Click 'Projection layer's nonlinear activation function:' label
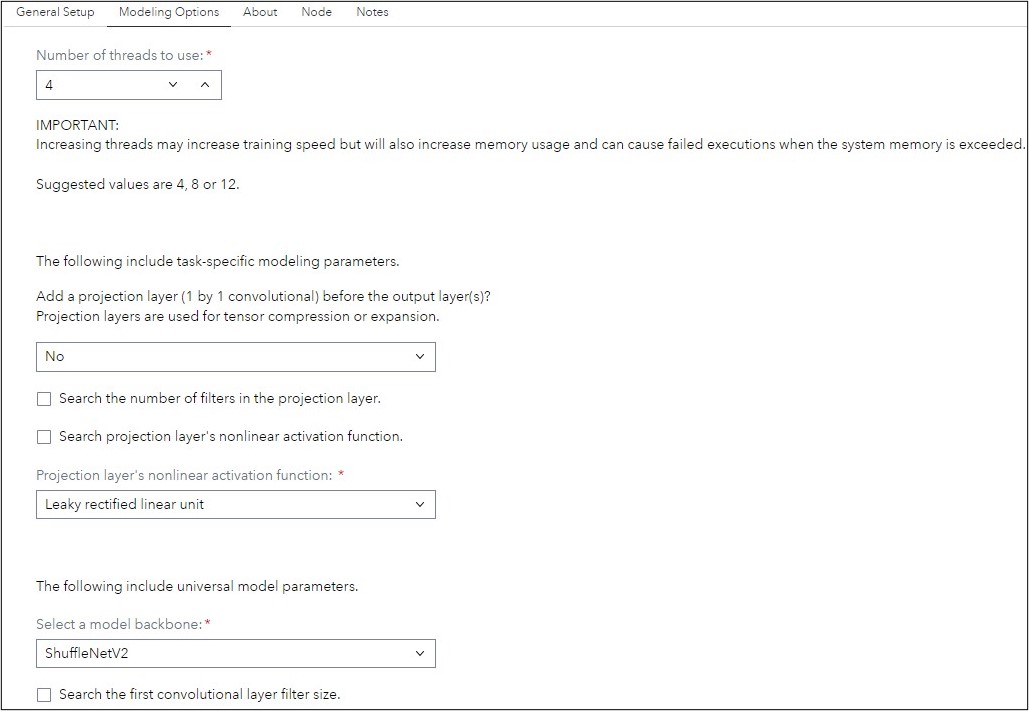The image size is (1029, 711). coord(184,475)
